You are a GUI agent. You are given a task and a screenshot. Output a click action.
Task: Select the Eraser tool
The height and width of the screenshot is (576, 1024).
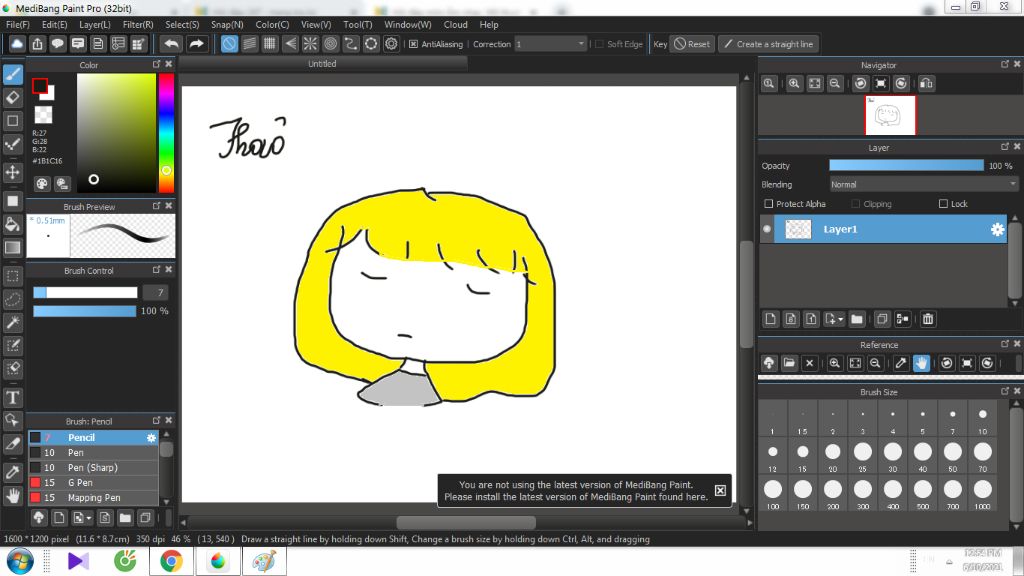[12, 97]
